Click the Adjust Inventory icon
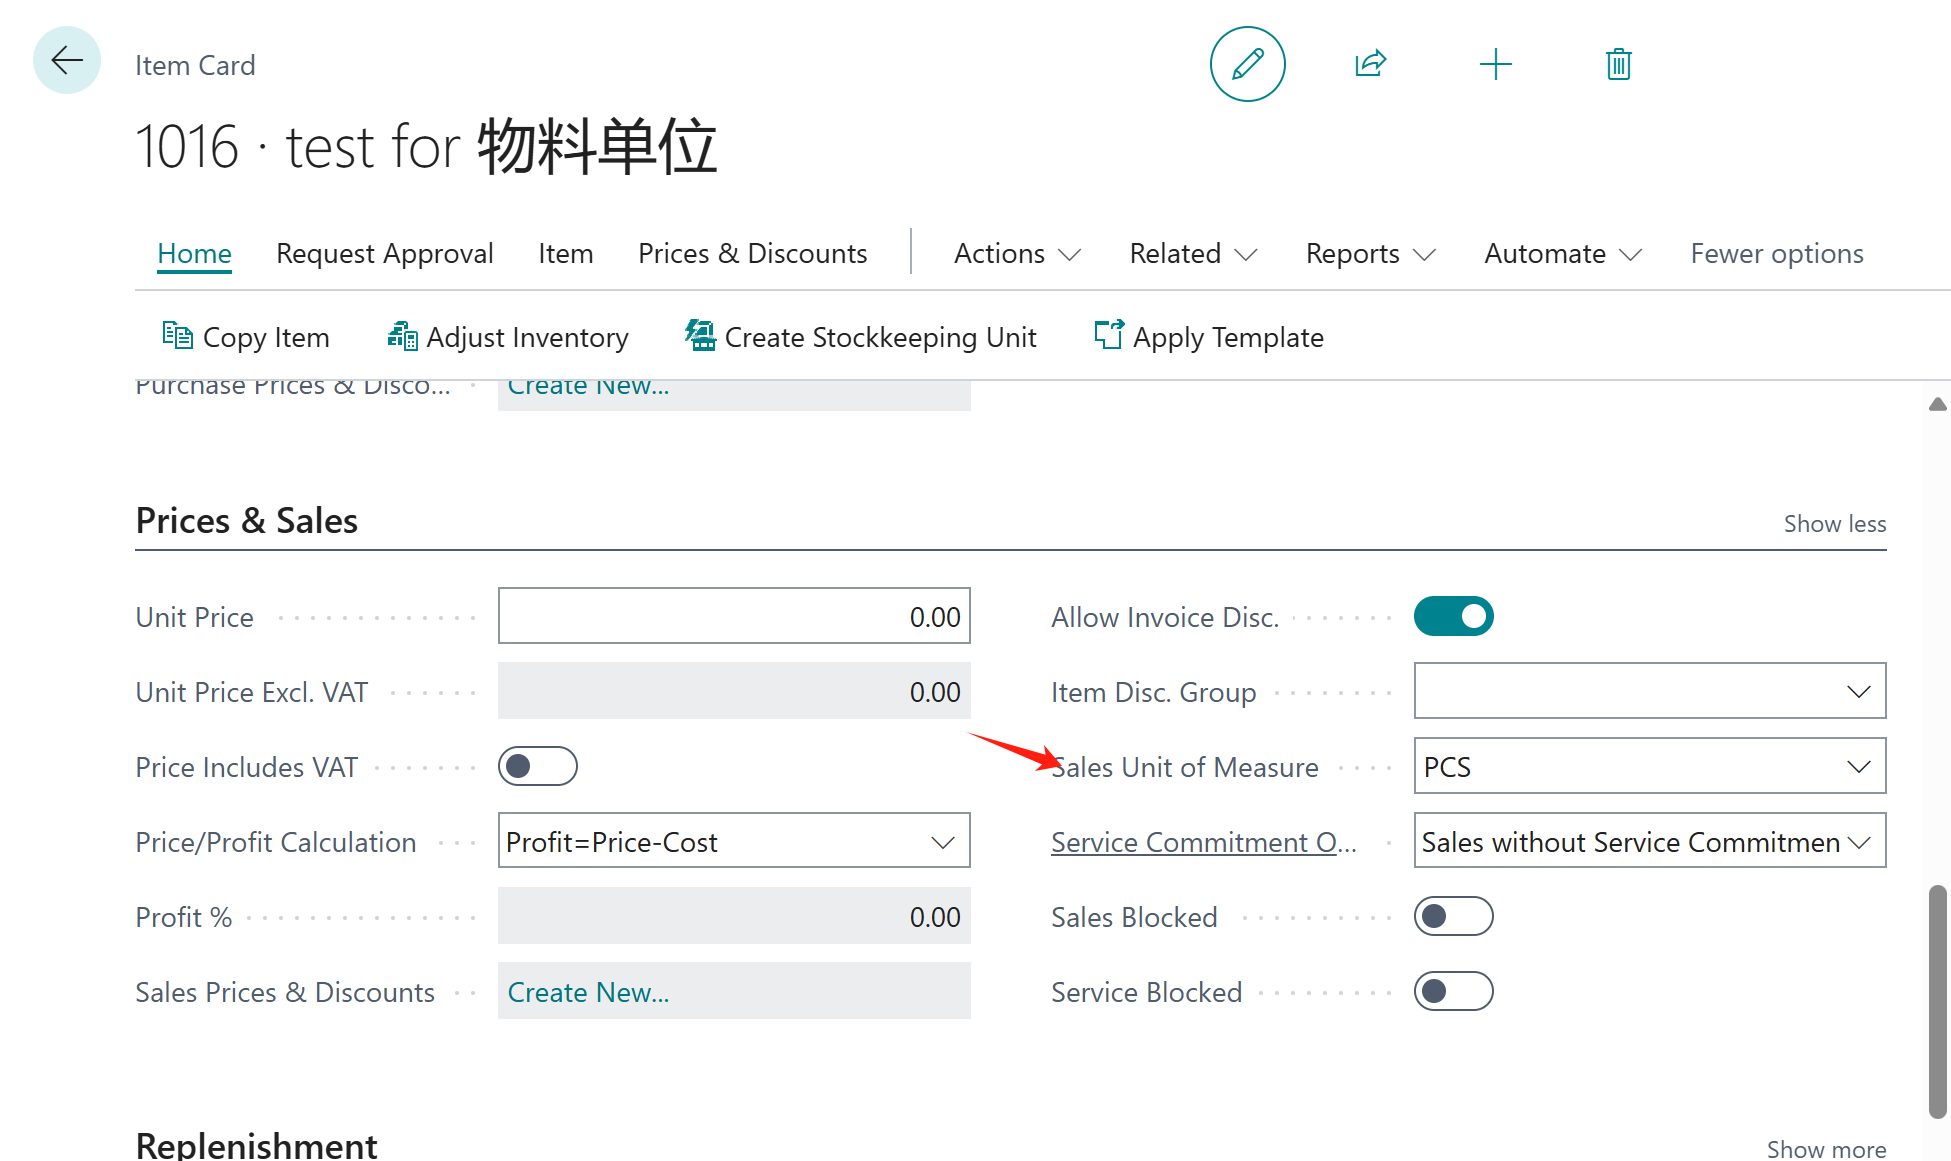This screenshot has width=1951, height=1161. point(402,336)
